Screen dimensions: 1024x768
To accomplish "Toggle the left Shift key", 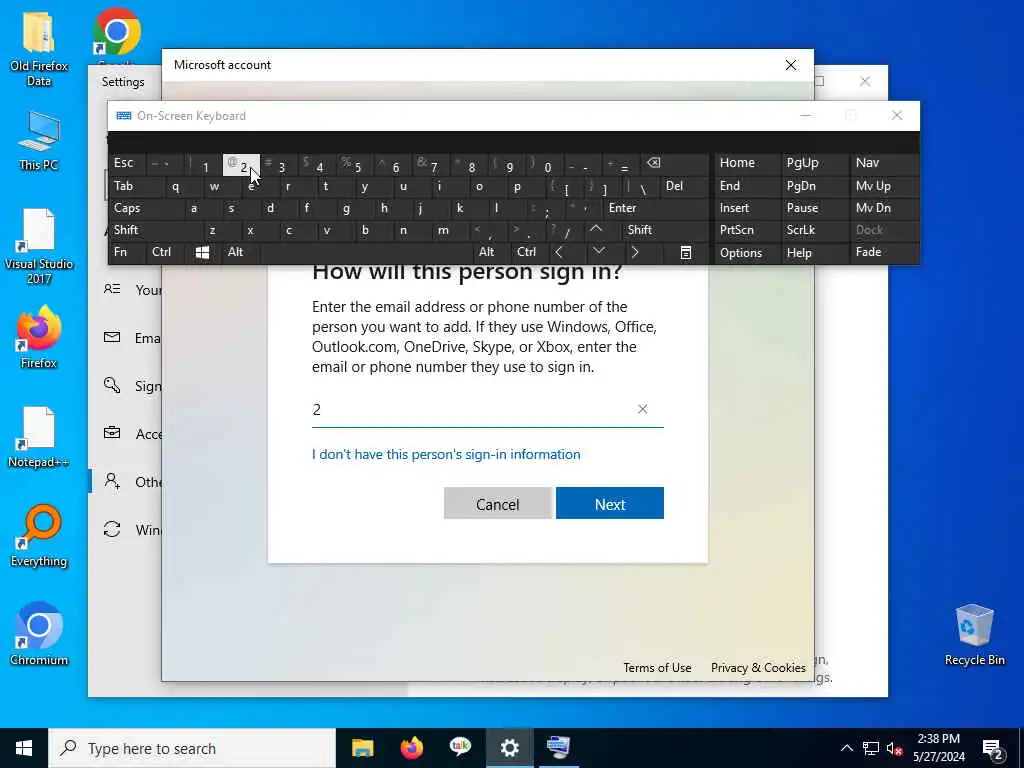I will pos(154,230).
